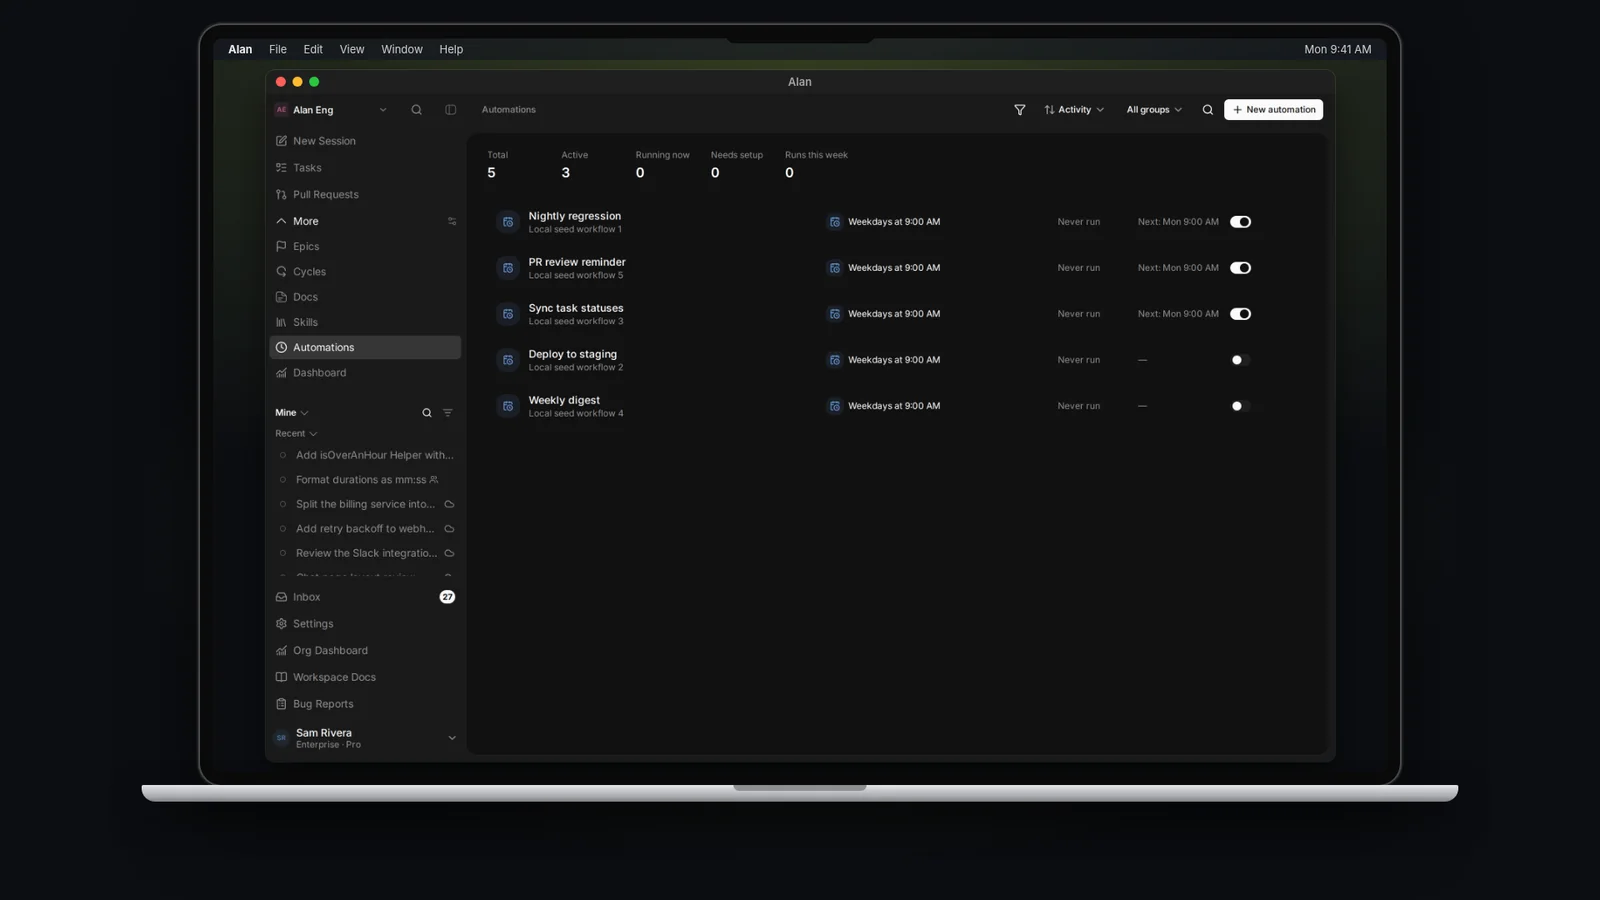Open Workspace Docs in the sidebar

[365, 677]
